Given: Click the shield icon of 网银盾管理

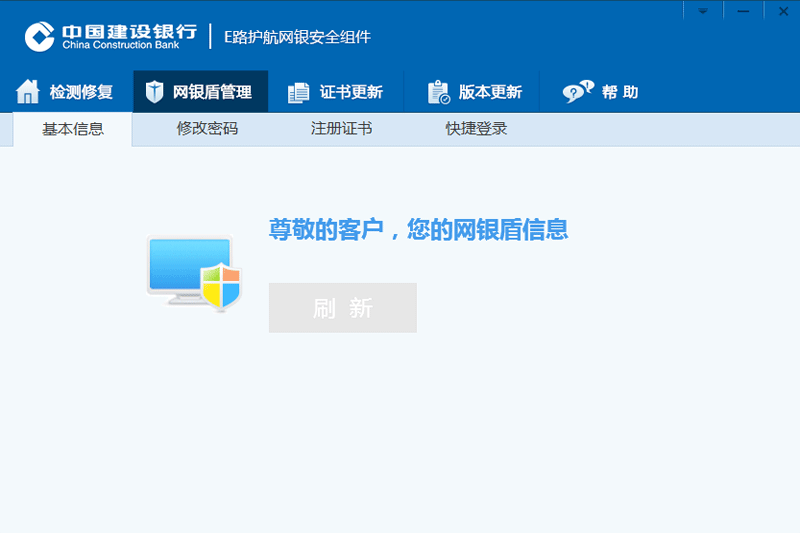Looking at the screenshot, I should [x=154, y=92].
